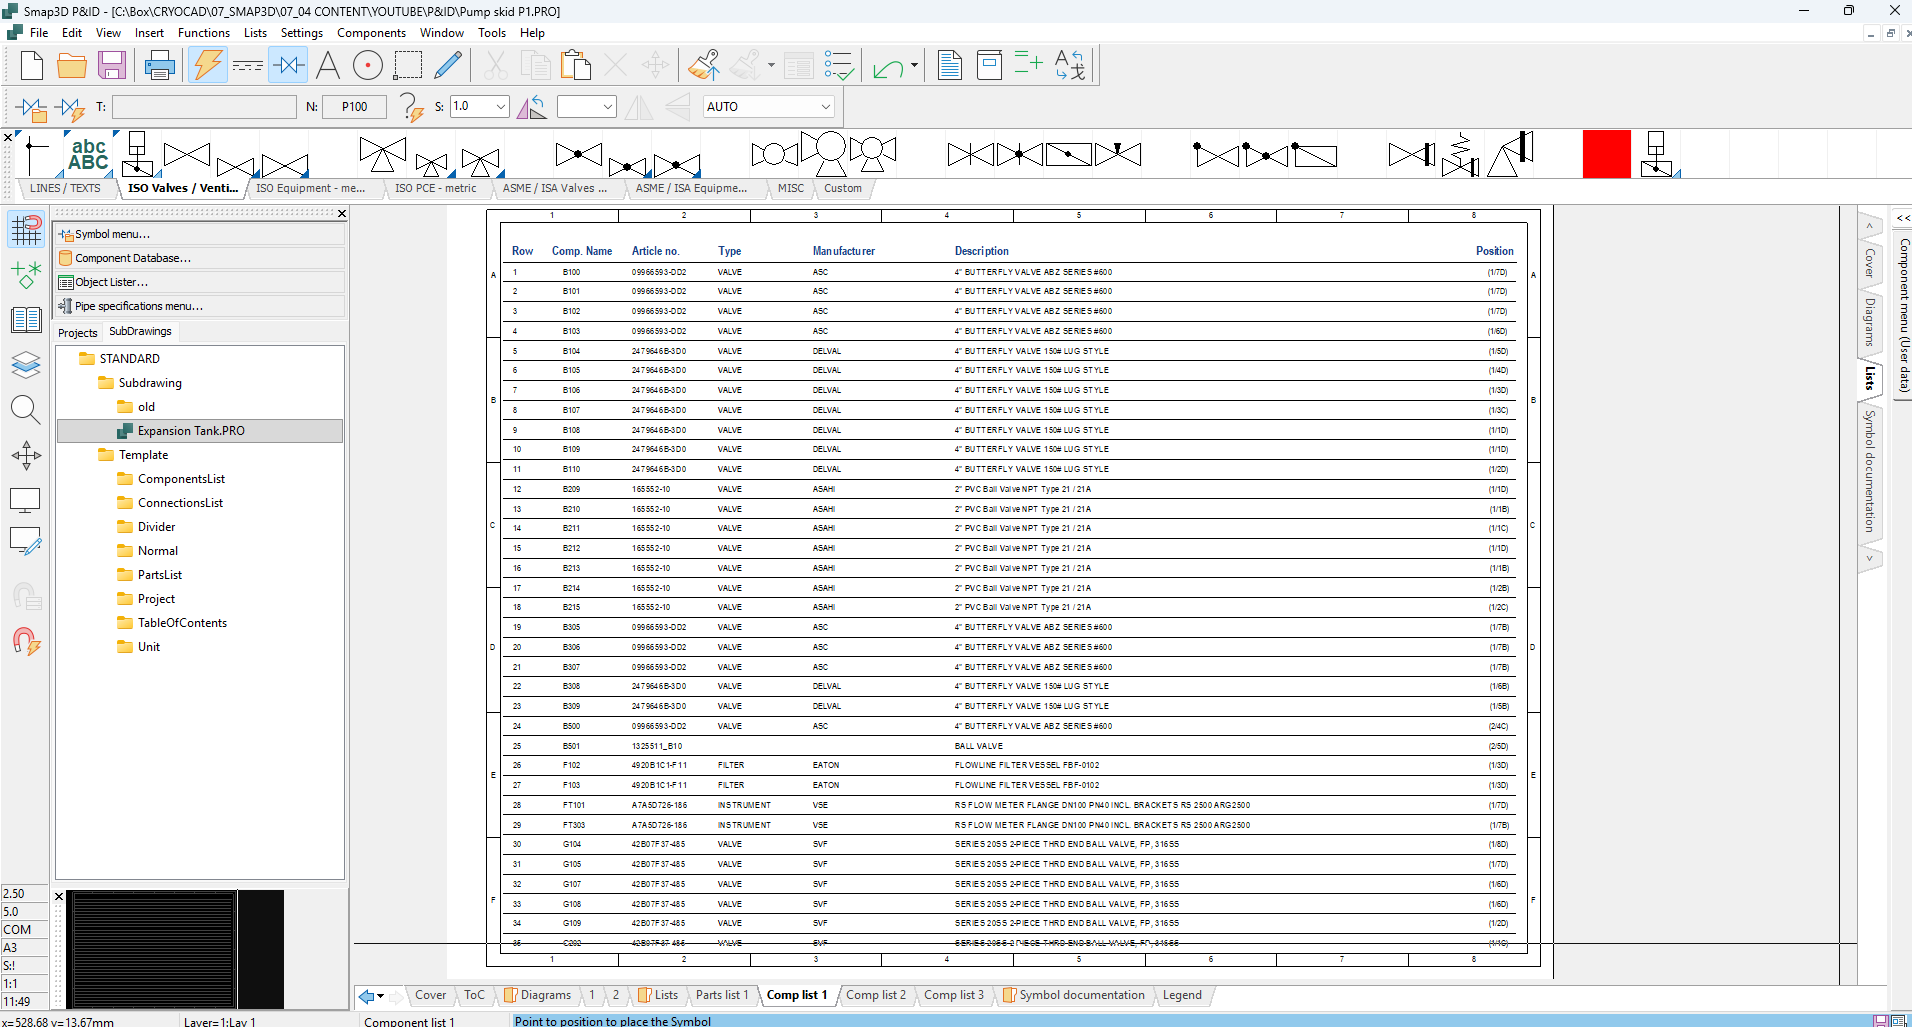Go to the Symbol documentation page tab

(x=1073, y=995)
